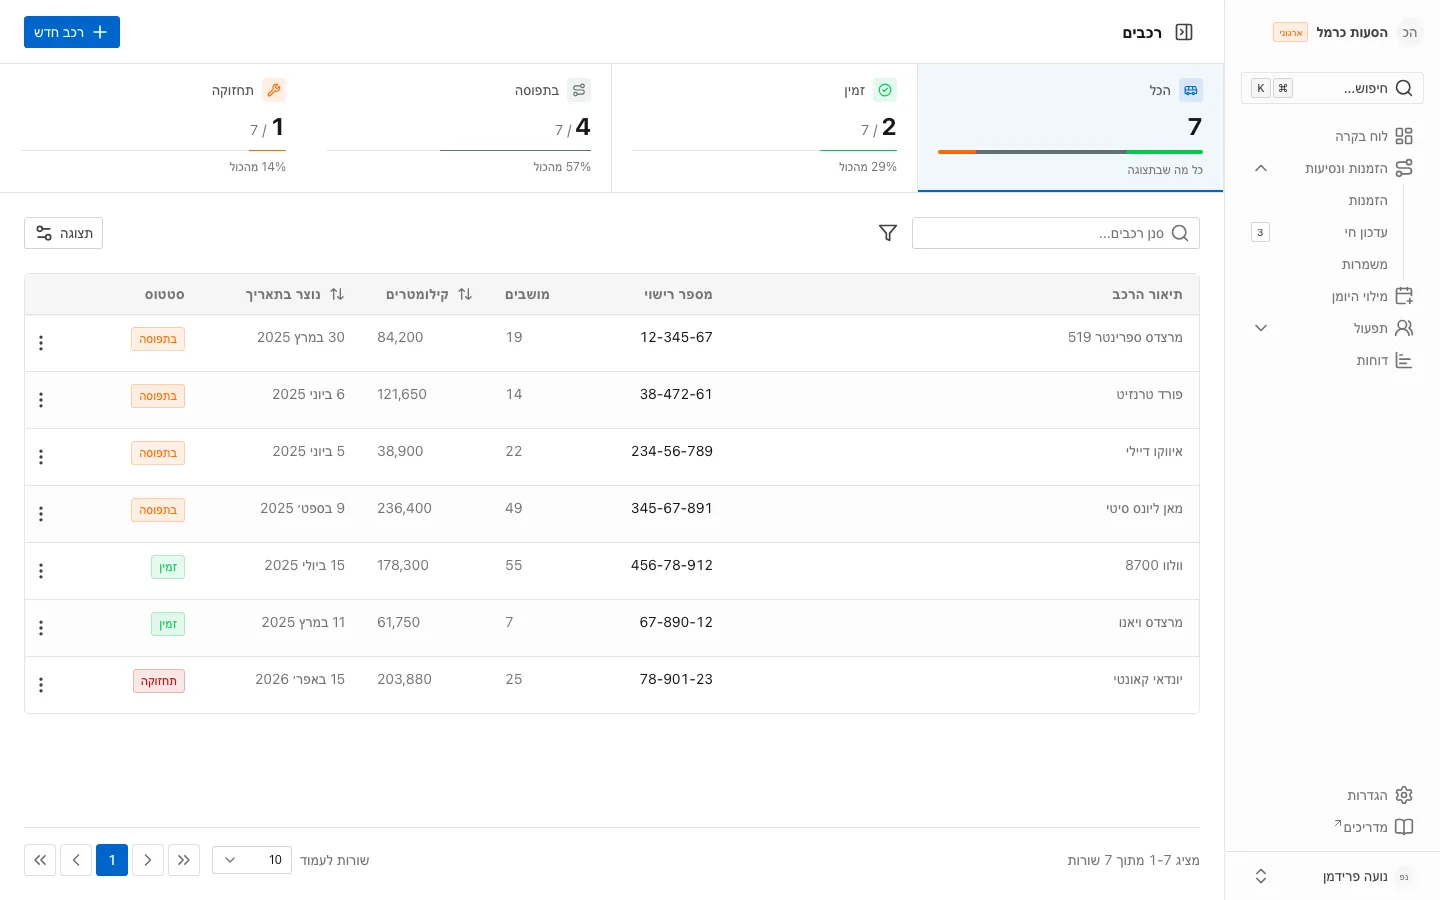
Task: Open row actions for מרצדס ספרינטר 519
Action: point(41,343)
